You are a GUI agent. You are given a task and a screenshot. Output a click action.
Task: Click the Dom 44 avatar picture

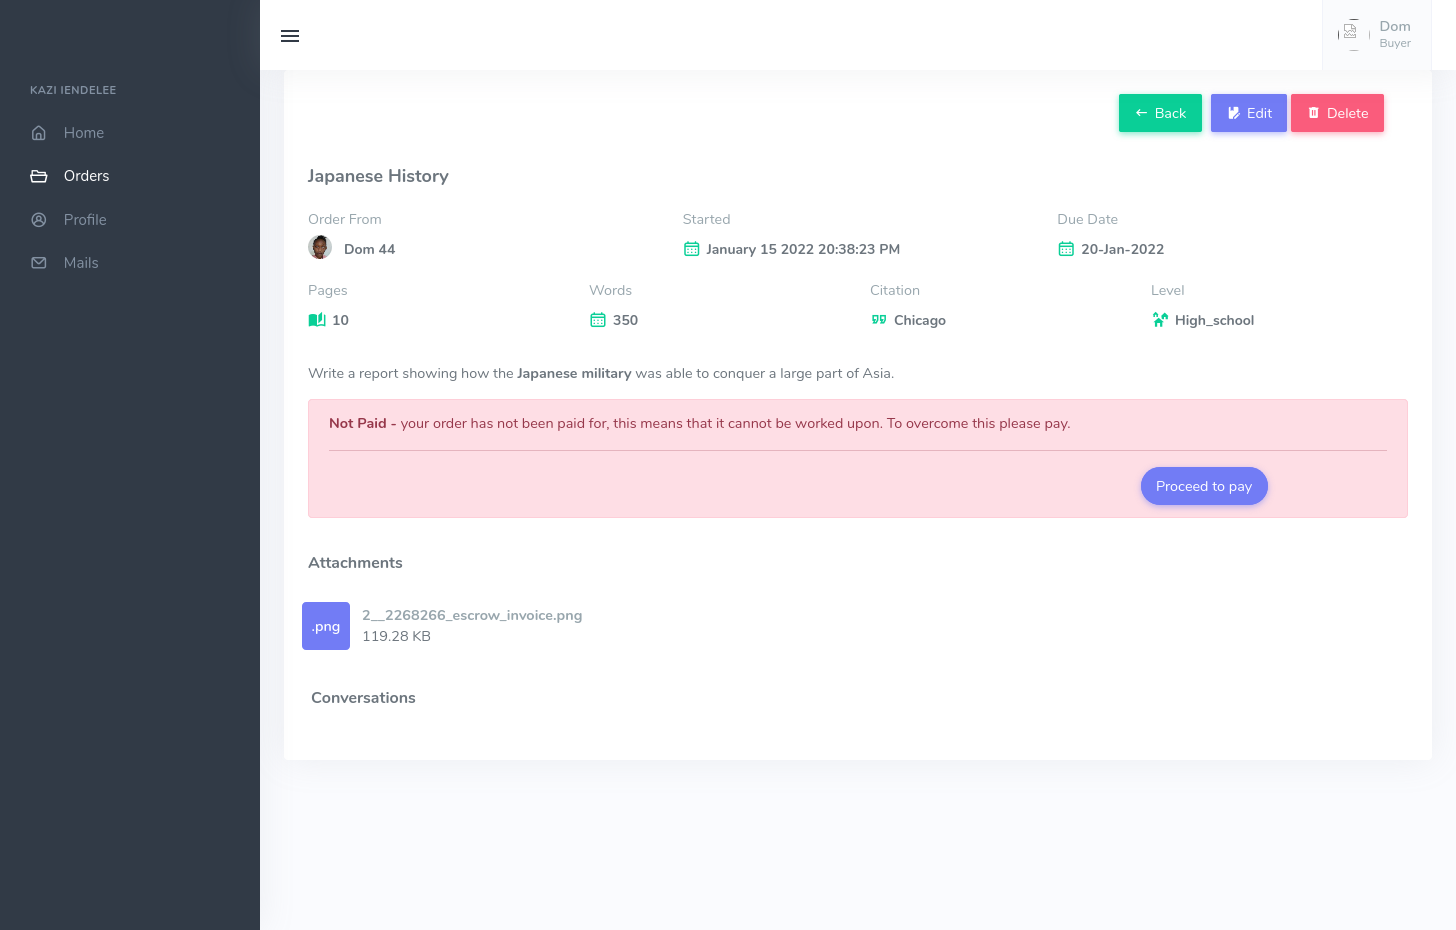click(320, 248)
